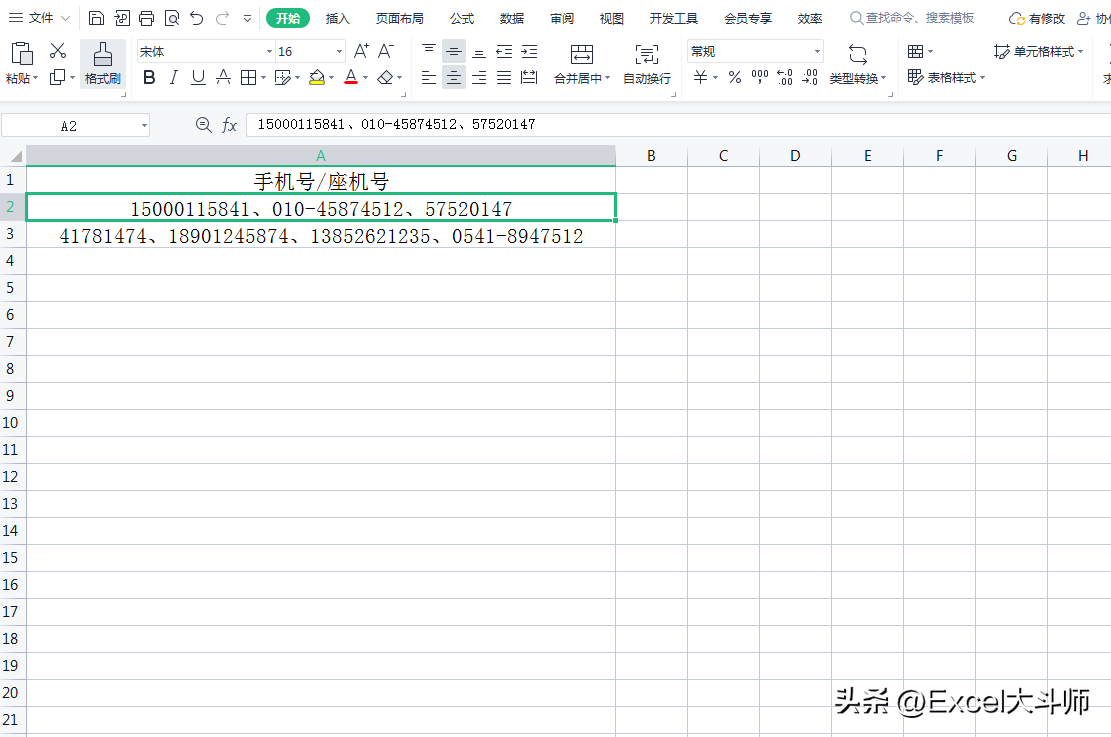Click the Justify alignment icon

click(504, 77)
